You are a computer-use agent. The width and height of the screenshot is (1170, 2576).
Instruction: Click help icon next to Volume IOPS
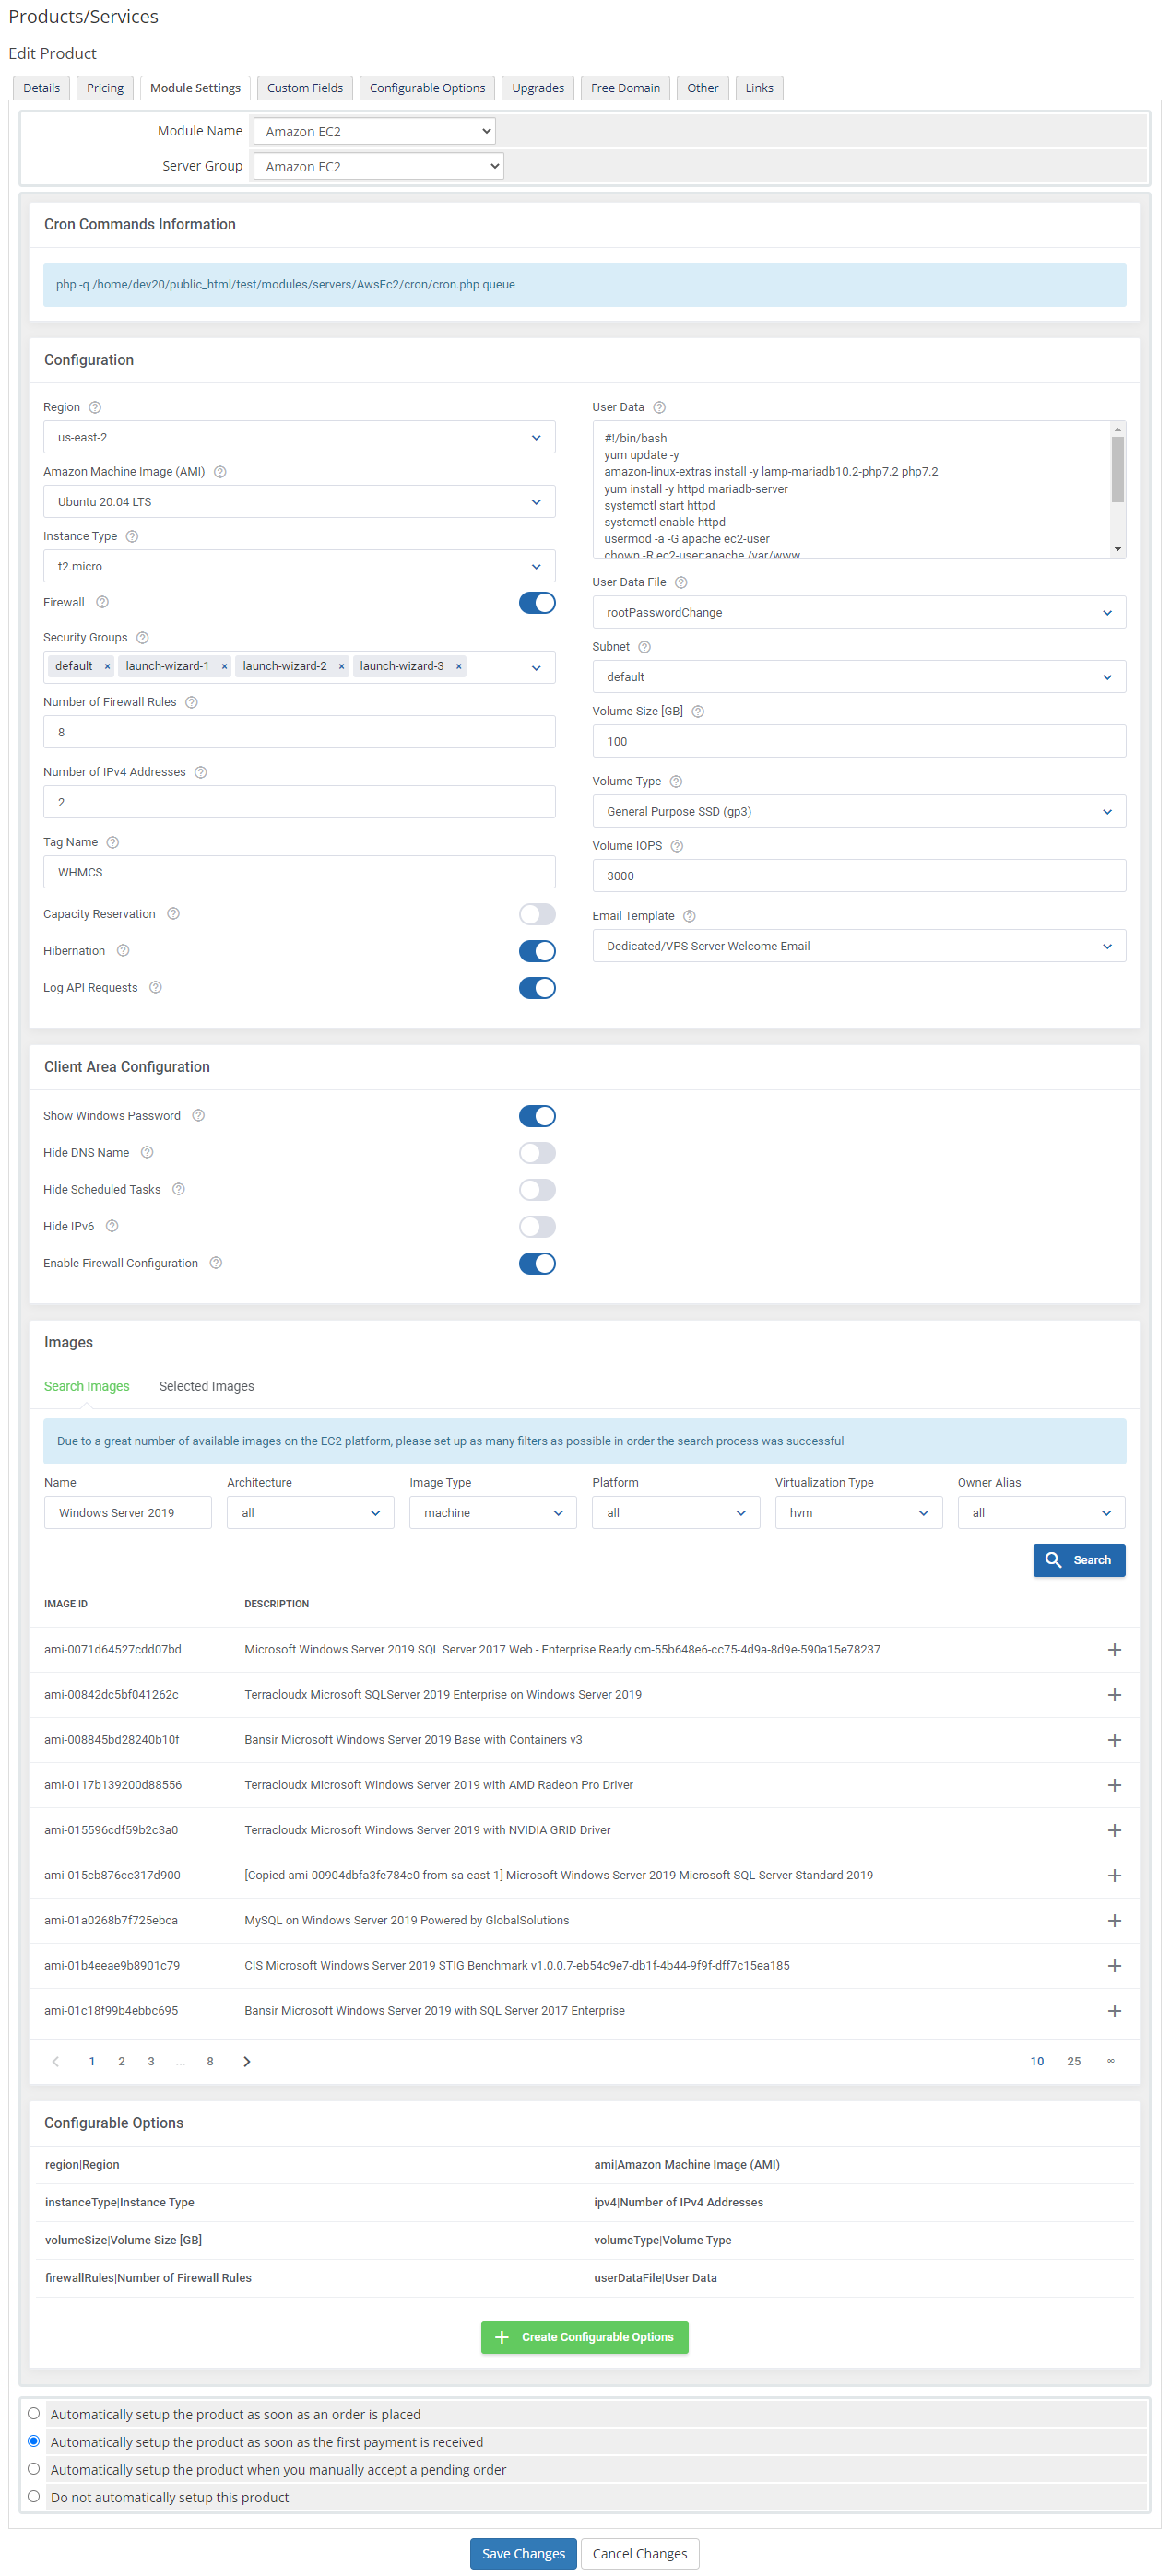[677, 846]
